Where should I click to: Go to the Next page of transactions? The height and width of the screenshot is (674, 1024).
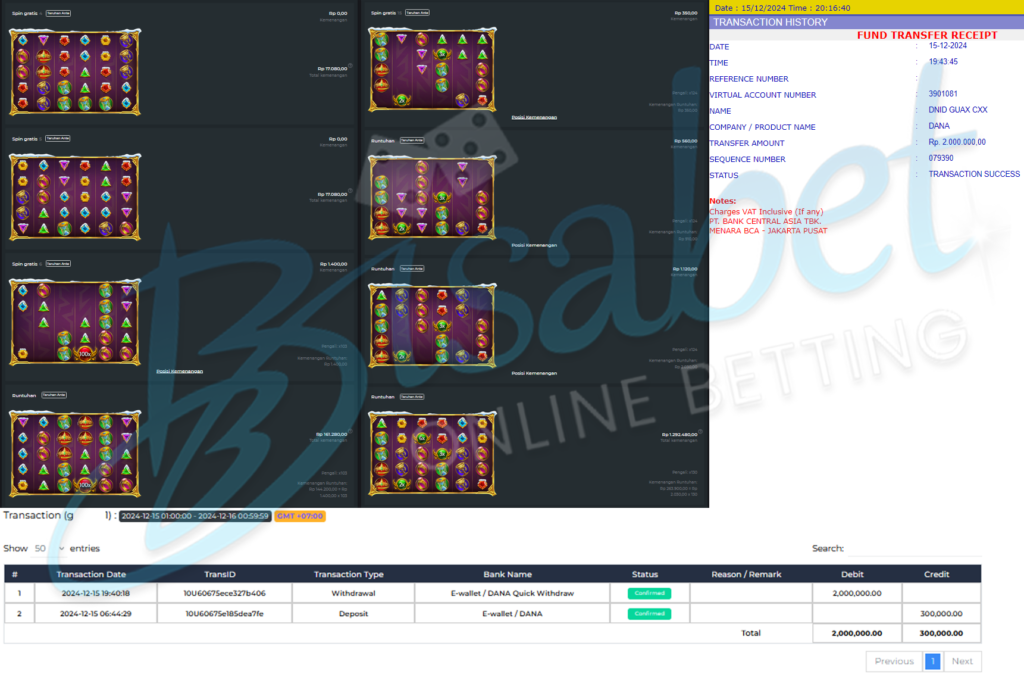pyautogui.click(x=961, y=661)
